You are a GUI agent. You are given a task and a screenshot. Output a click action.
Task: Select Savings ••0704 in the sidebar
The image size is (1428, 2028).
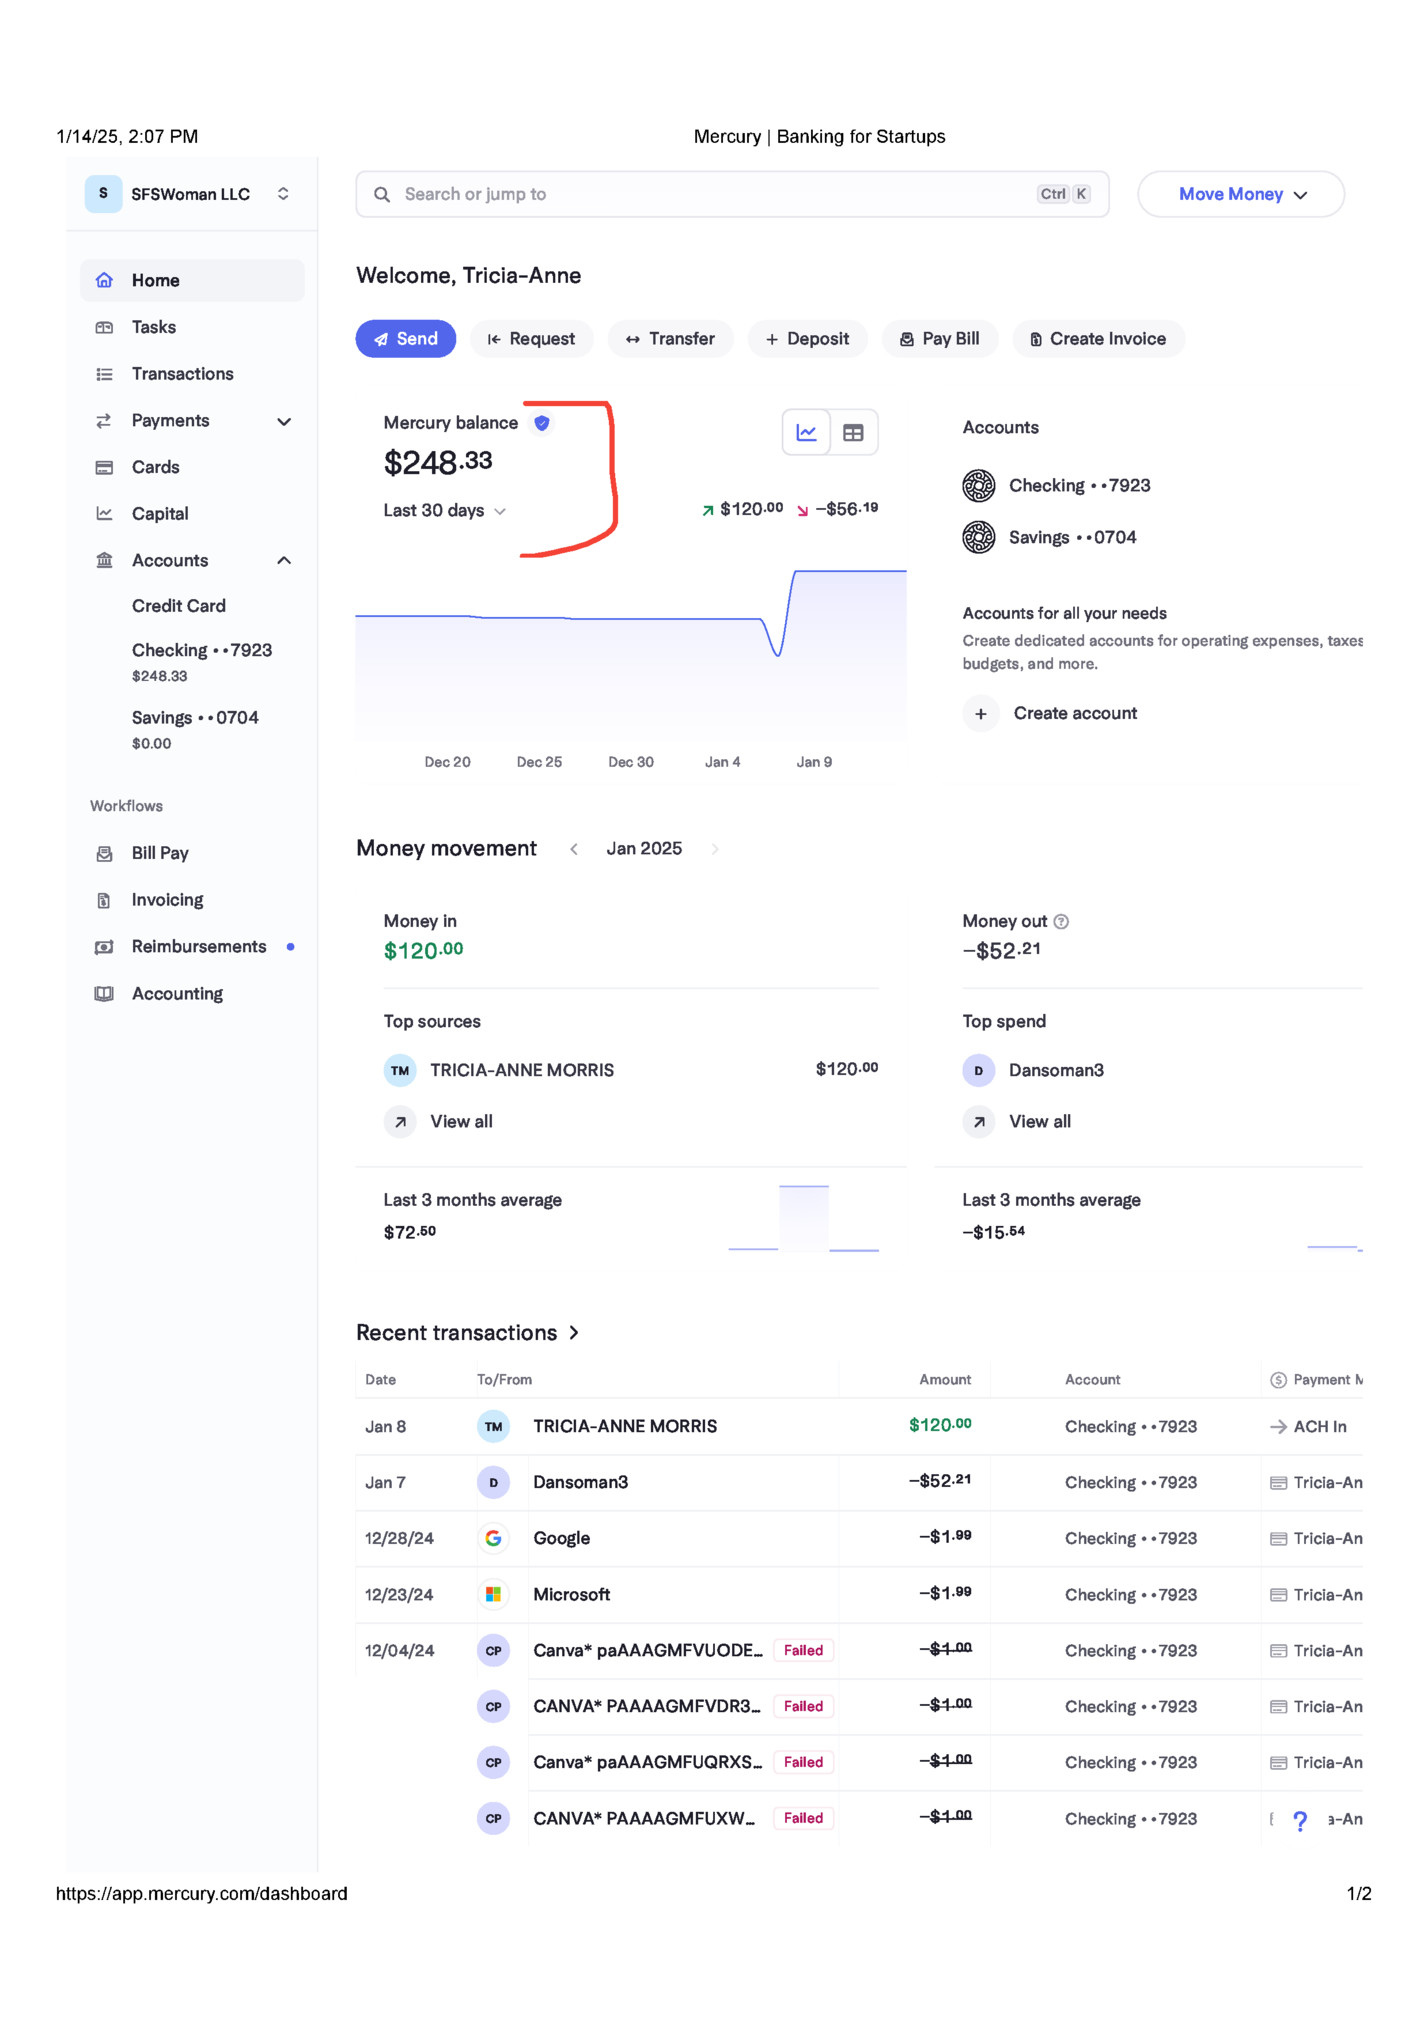(195, 729)
